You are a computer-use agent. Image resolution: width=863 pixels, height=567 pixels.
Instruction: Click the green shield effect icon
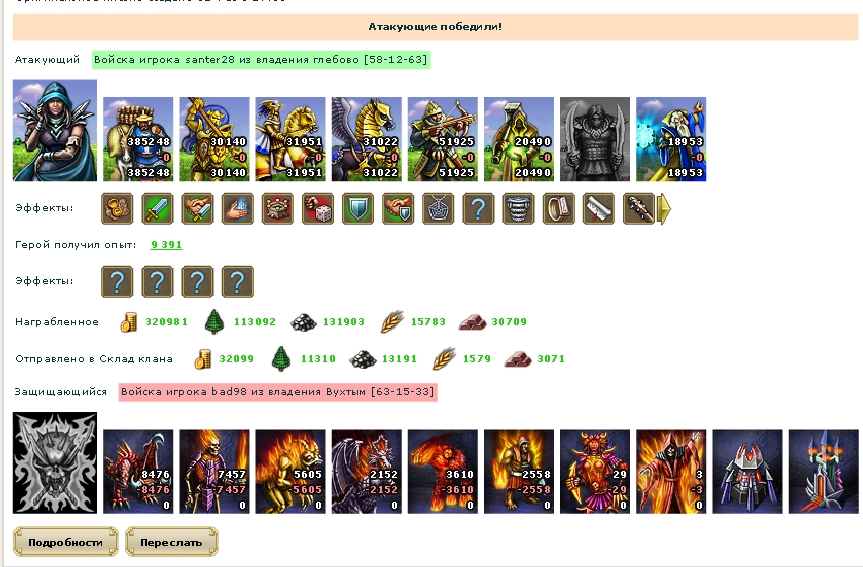(358, 209)
